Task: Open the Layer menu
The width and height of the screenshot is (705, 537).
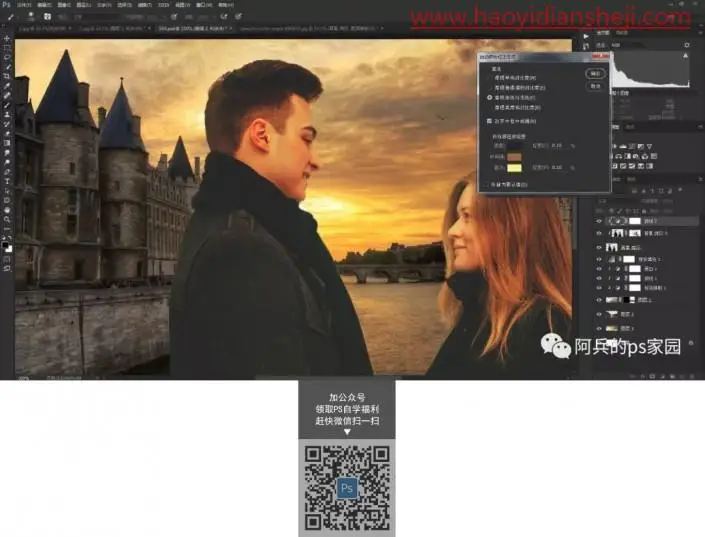Action: click(x=84, y=5)
